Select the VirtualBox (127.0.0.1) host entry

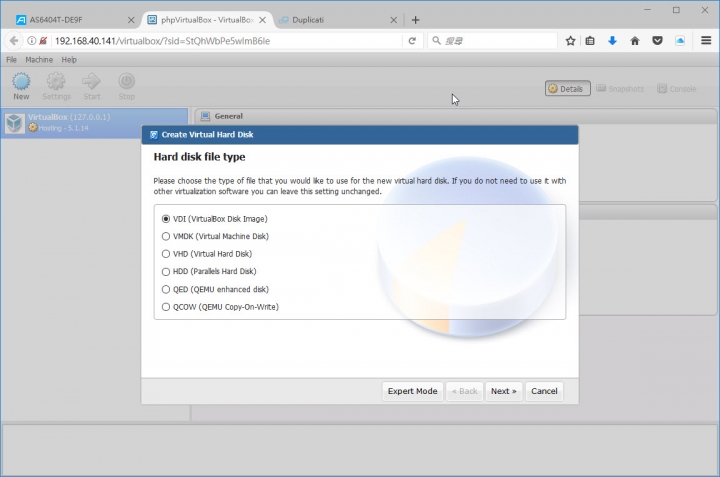pyautogui.click(x=95, y=123)
